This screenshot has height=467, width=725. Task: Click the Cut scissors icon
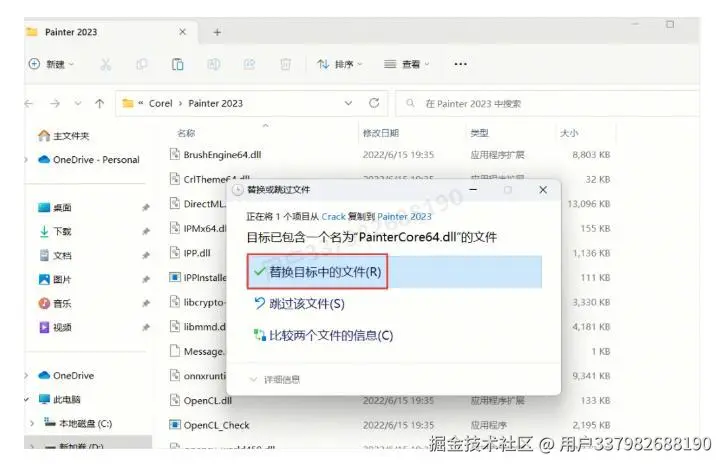tap(105, 64)
